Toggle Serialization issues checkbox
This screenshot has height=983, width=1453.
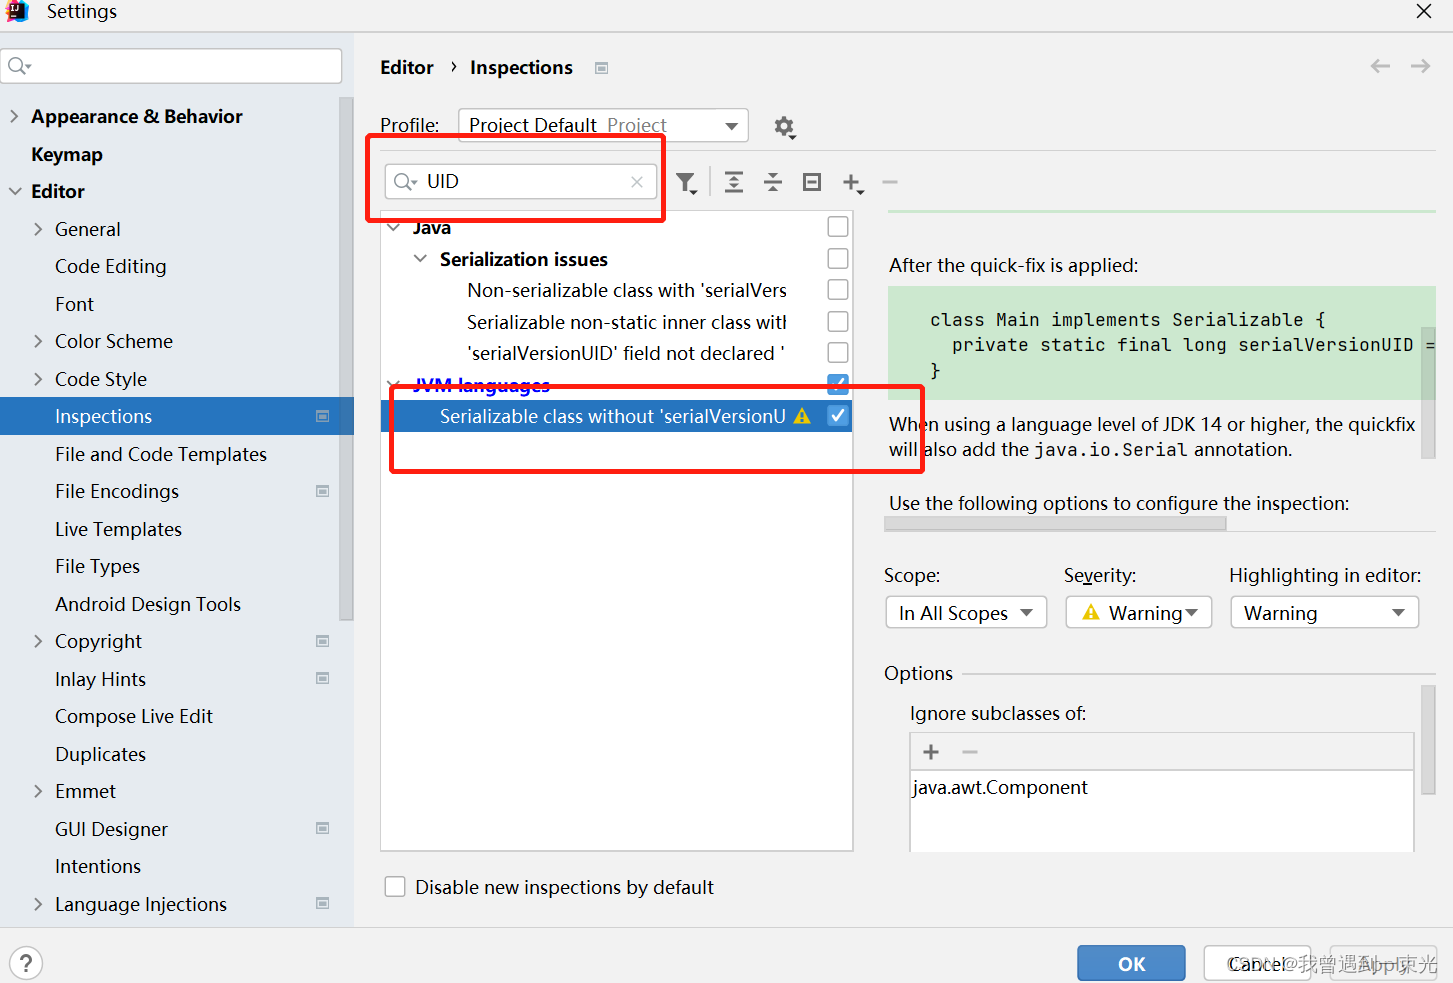click(x=838, y=258)
